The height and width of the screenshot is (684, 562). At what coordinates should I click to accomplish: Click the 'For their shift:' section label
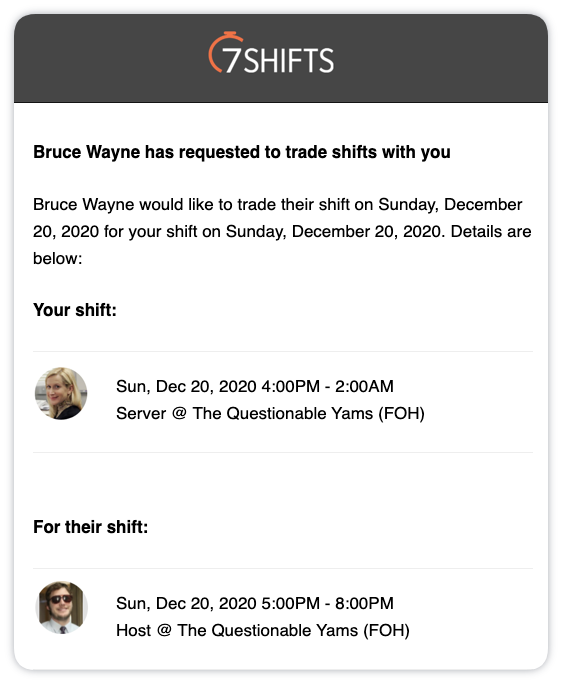(x=91, y=527)
